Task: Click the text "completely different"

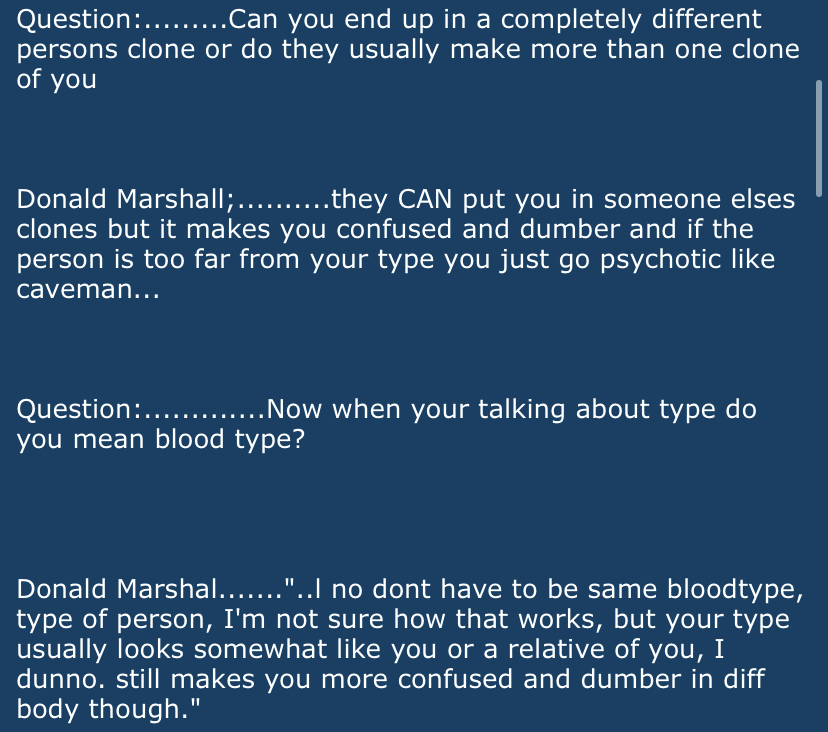Action: point(631,20)
